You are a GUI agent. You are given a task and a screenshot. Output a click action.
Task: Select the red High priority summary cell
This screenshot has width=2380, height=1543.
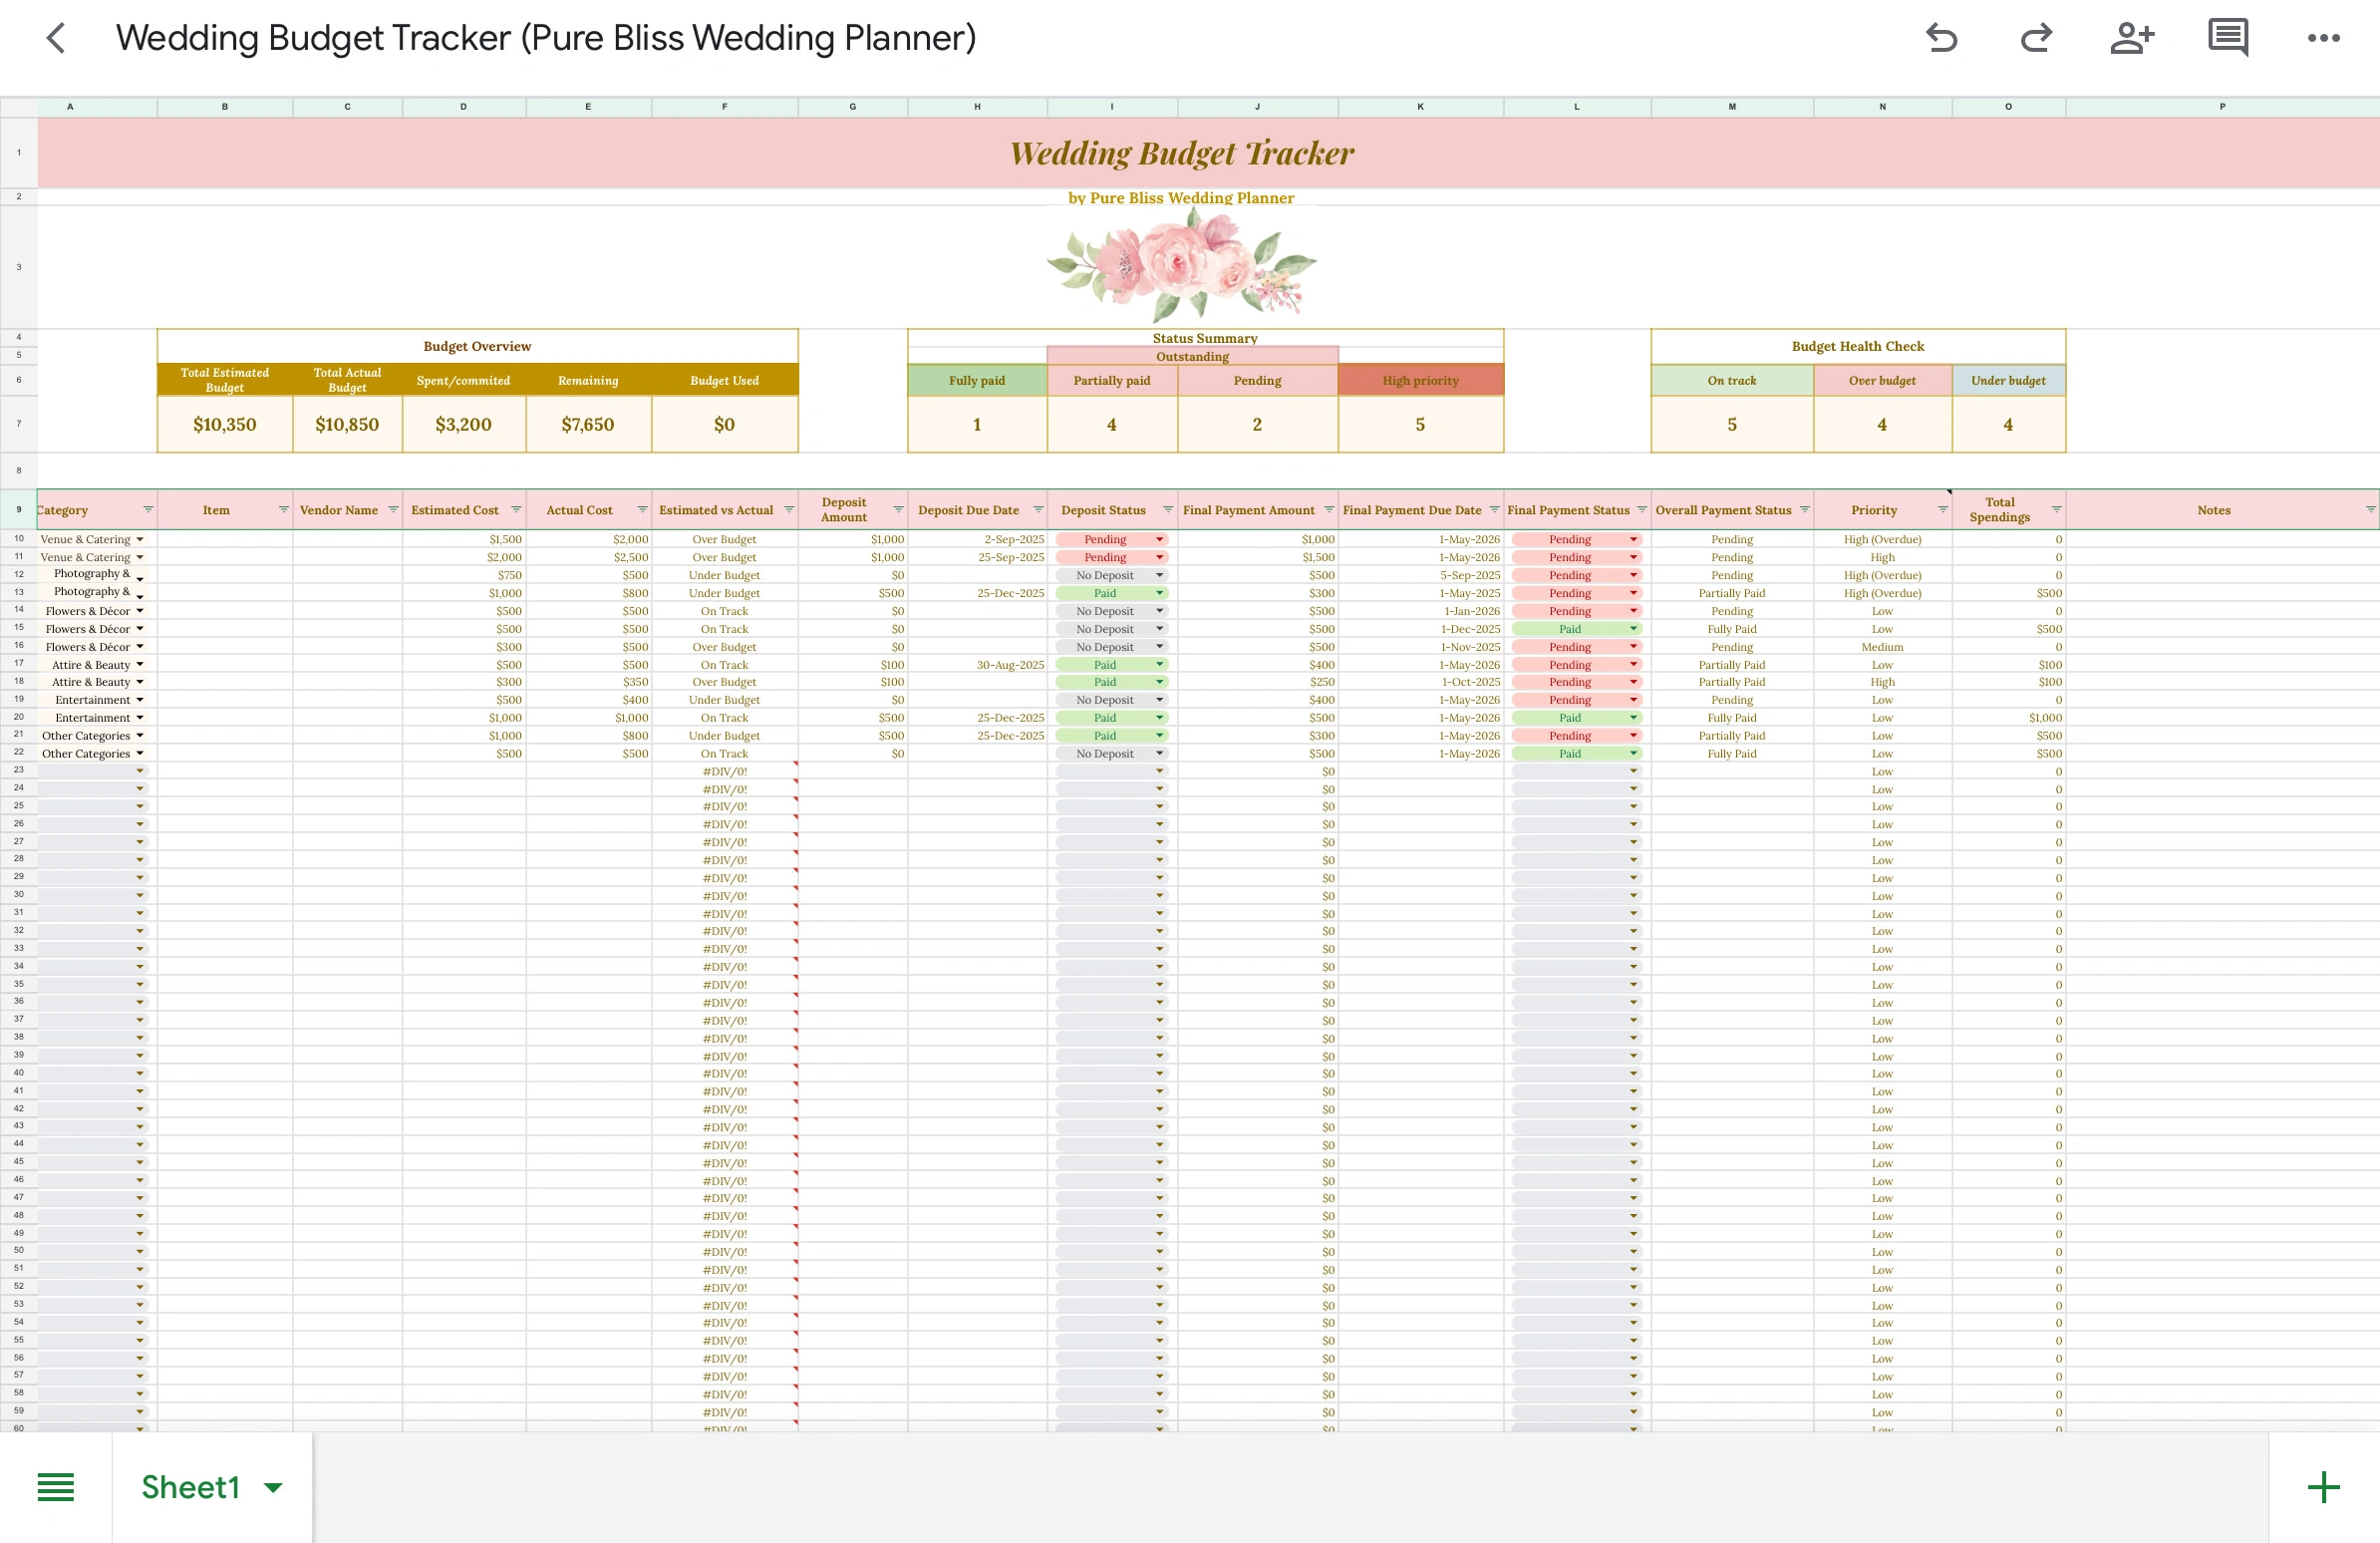(x=1420, y=380)
